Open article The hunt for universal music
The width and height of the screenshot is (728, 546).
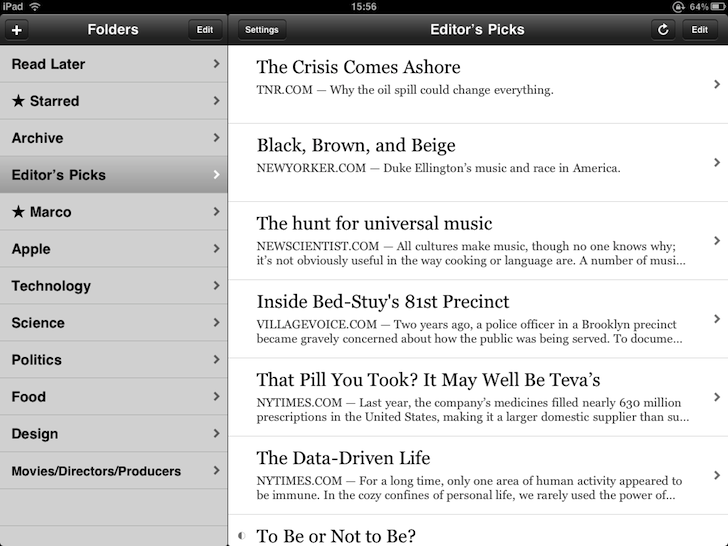478,241
